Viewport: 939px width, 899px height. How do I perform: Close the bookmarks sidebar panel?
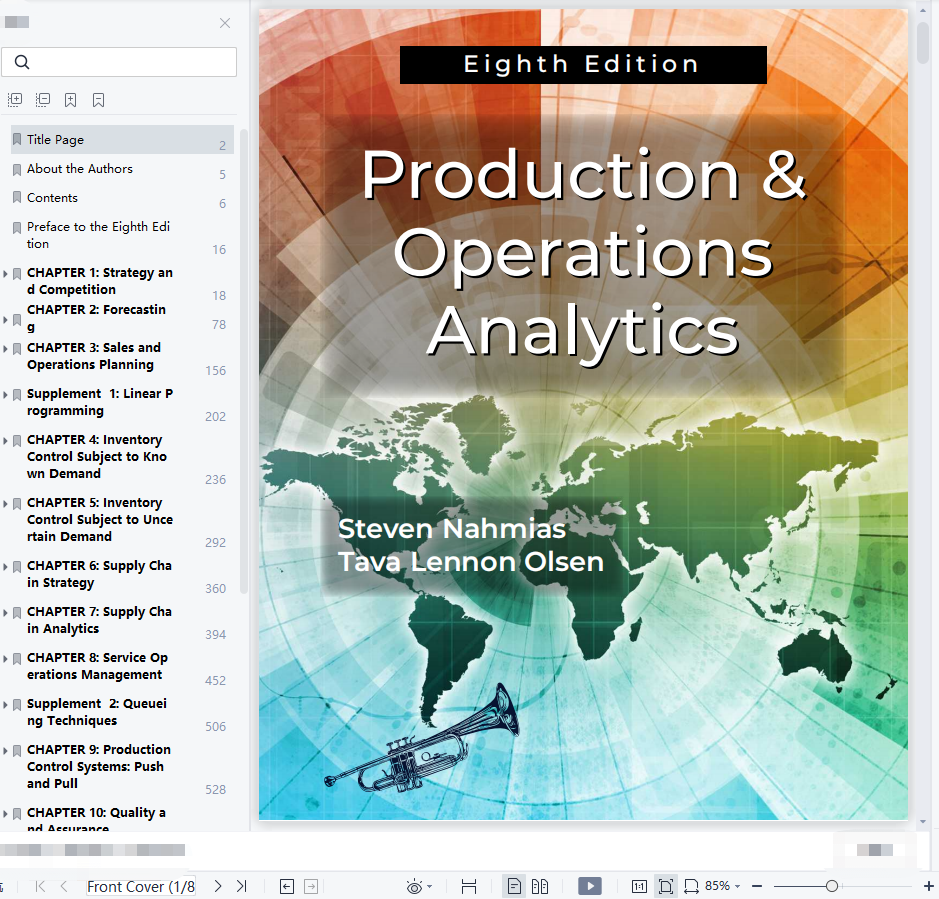(225, 23)
